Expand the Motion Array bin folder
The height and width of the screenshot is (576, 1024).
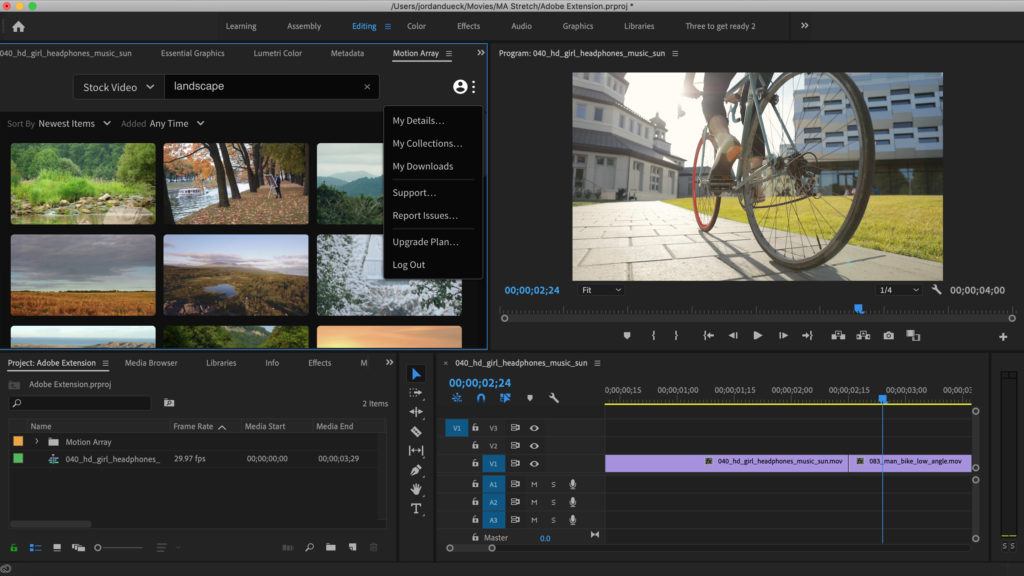pos(37,441)
